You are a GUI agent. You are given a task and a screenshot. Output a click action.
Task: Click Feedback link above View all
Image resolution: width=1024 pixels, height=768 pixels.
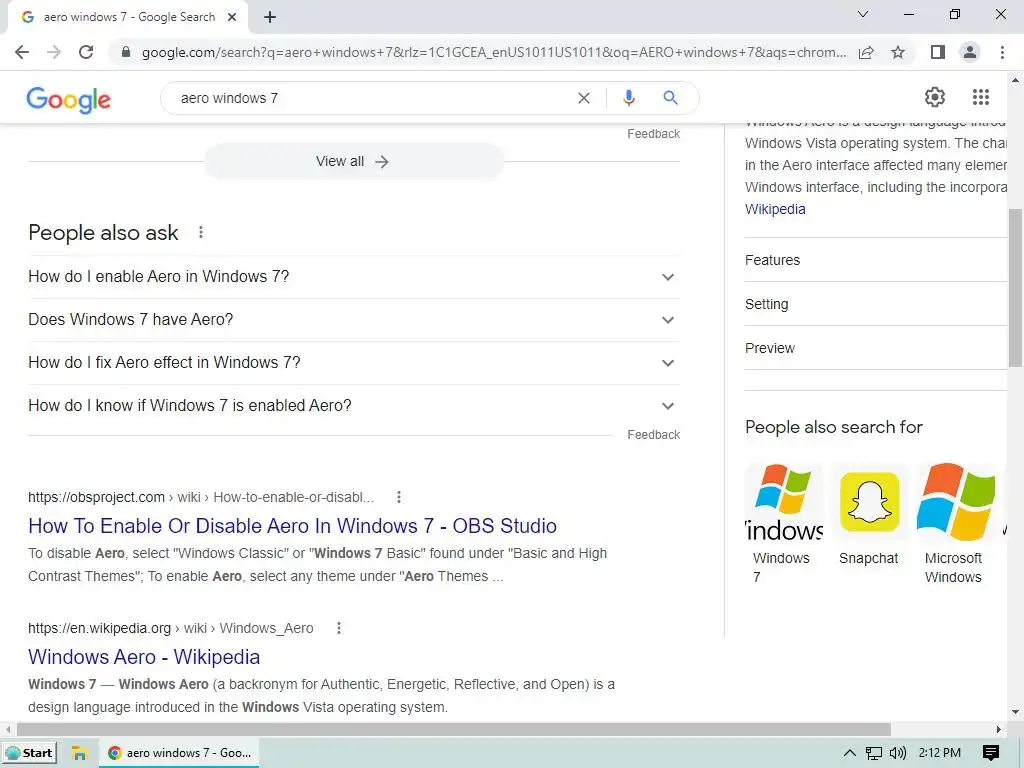click(654, 134)
